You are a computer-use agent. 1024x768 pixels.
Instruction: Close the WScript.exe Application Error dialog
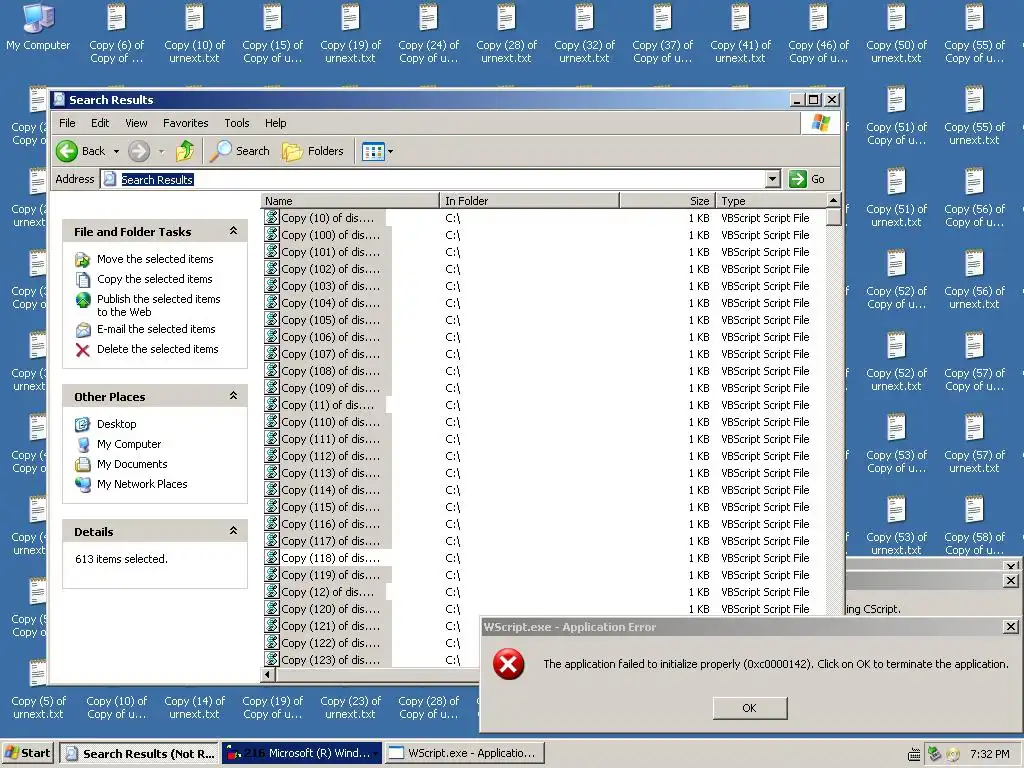[1010, 627]
